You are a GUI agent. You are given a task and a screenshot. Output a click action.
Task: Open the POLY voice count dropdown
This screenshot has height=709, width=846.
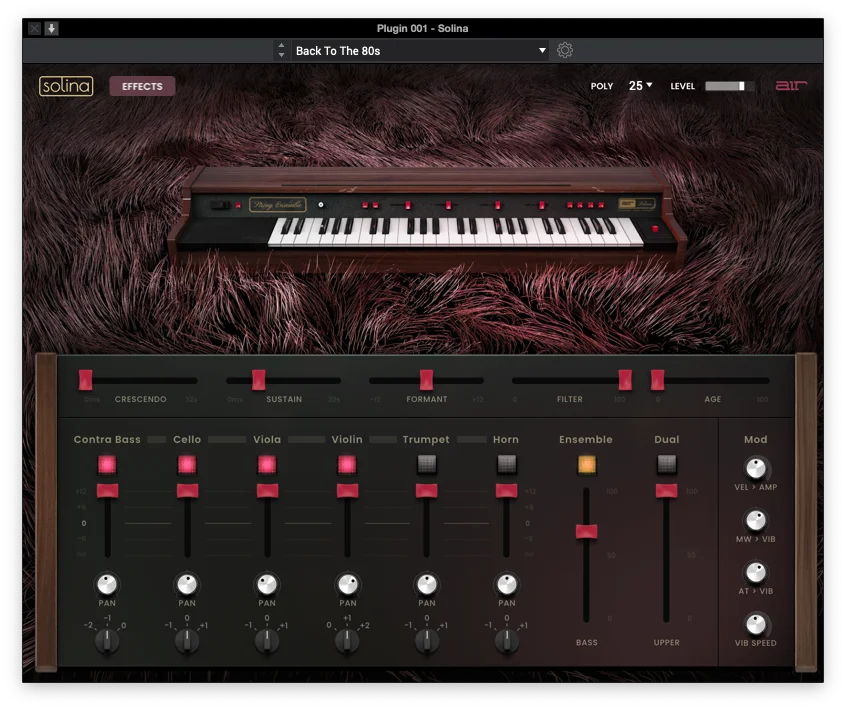(x=640, y=86)
